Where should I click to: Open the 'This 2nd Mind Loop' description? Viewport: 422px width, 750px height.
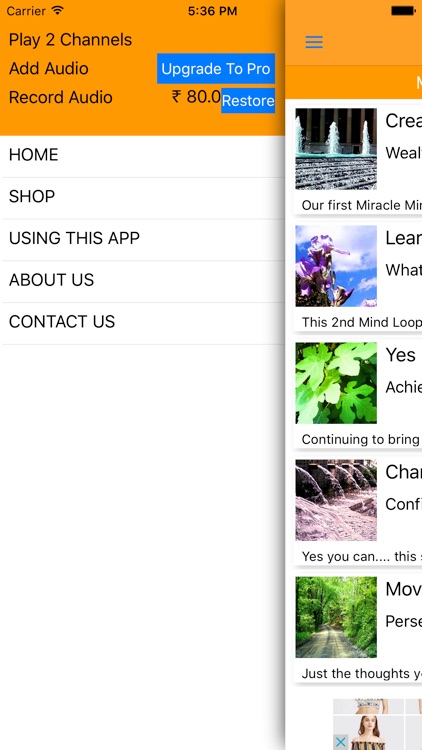click(361, 322)
